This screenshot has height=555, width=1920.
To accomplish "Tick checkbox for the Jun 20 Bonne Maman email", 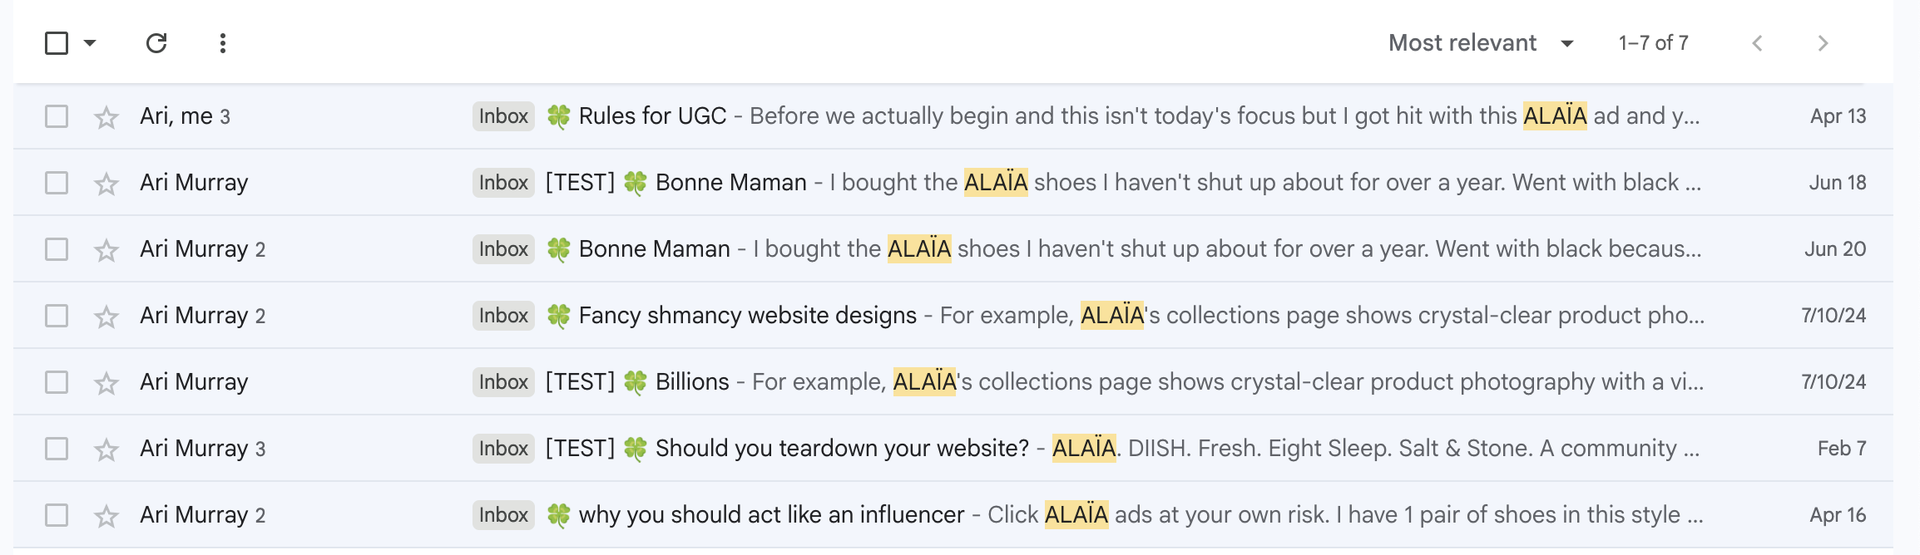I will click(x=57, y=249).
